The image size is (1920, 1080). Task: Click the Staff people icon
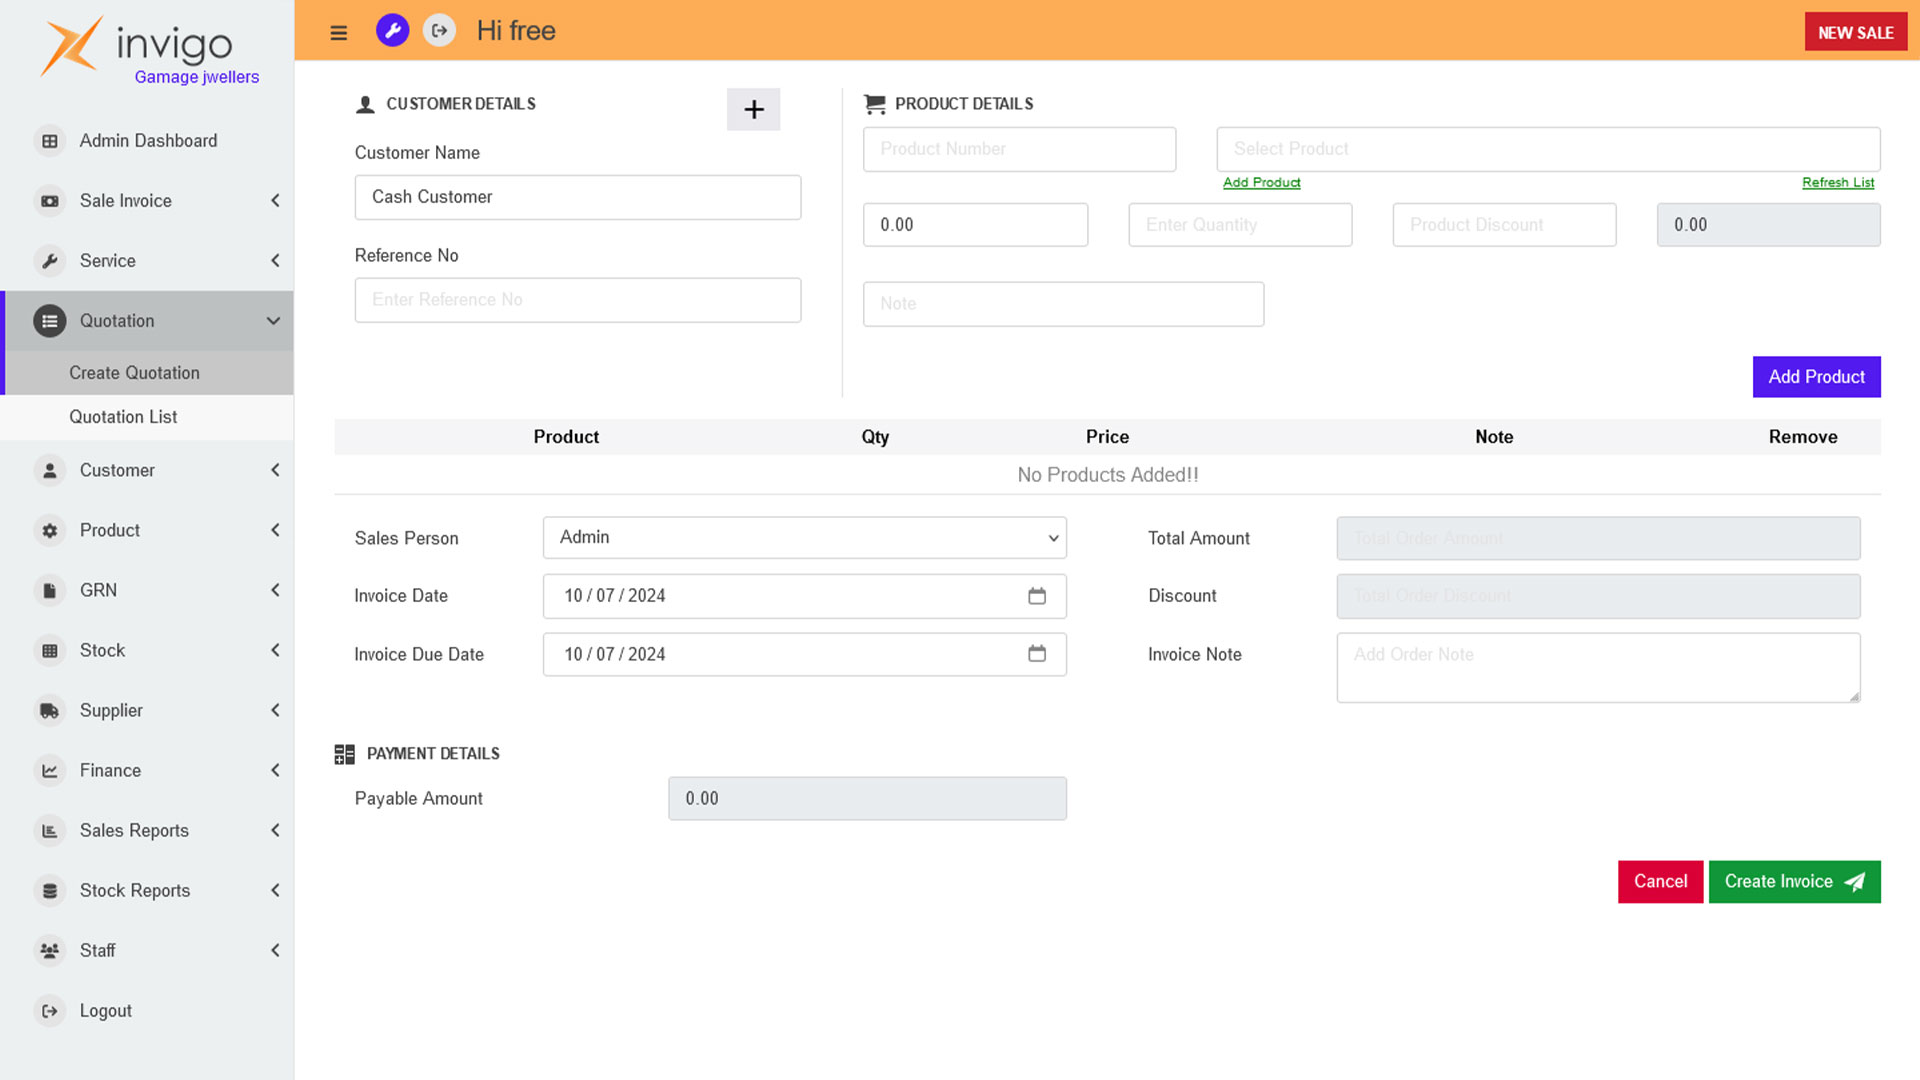[50, 951]
